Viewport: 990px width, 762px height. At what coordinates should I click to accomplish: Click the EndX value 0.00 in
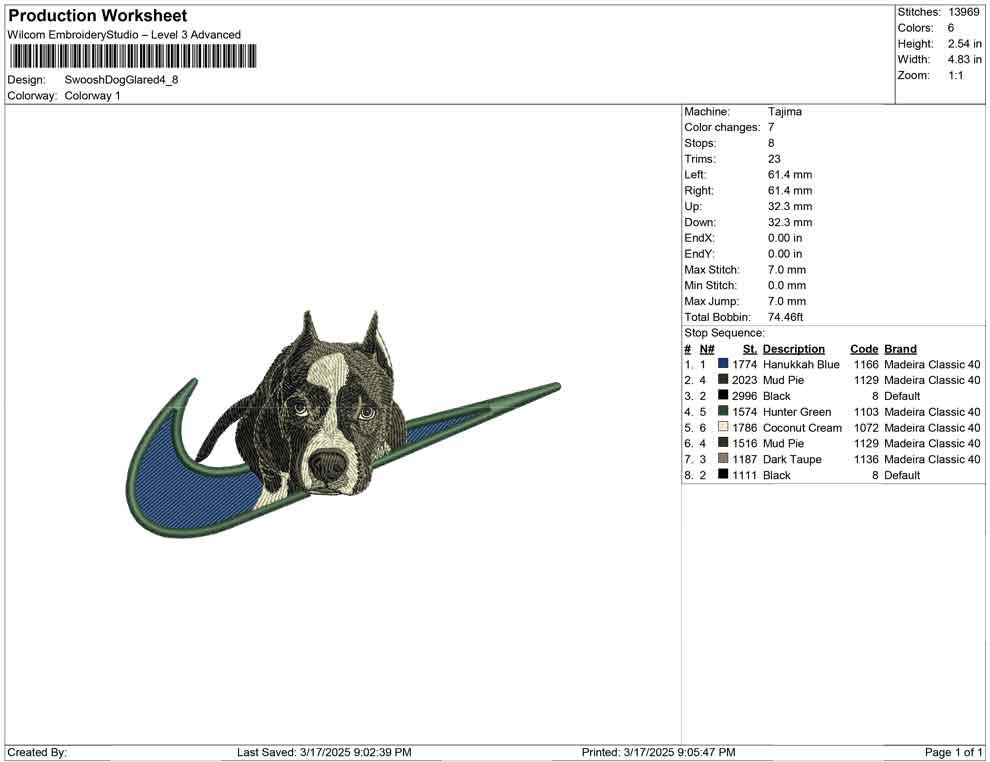[x=785, y=237]
